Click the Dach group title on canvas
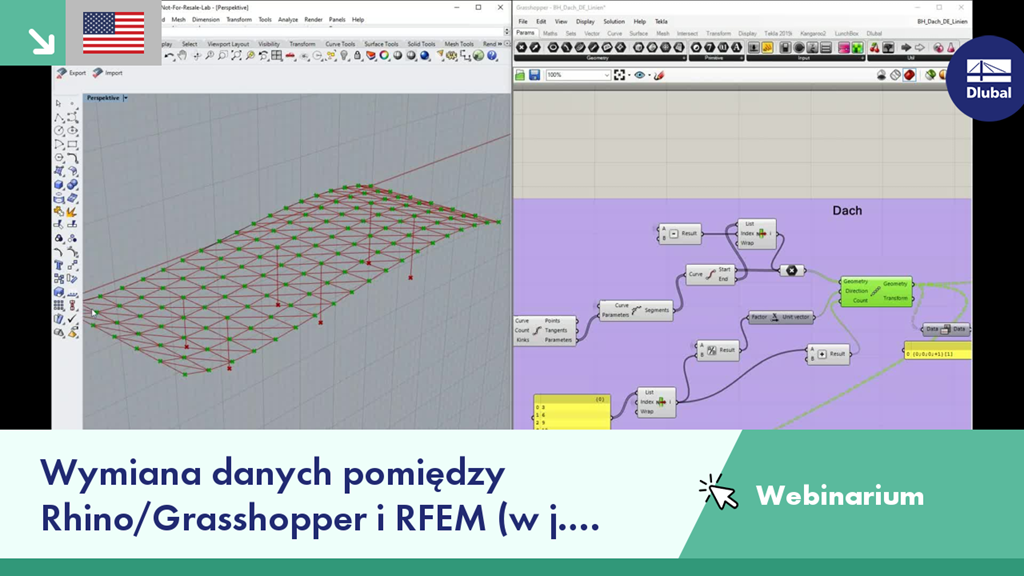 [847, 210]
